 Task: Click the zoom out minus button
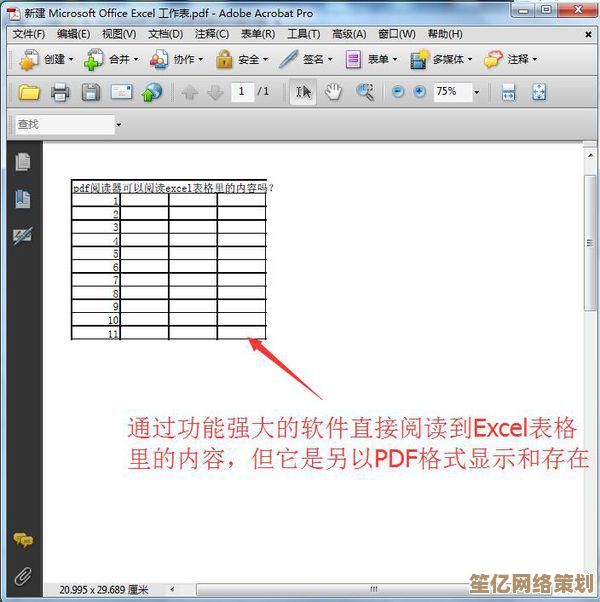tap(398, 92)
